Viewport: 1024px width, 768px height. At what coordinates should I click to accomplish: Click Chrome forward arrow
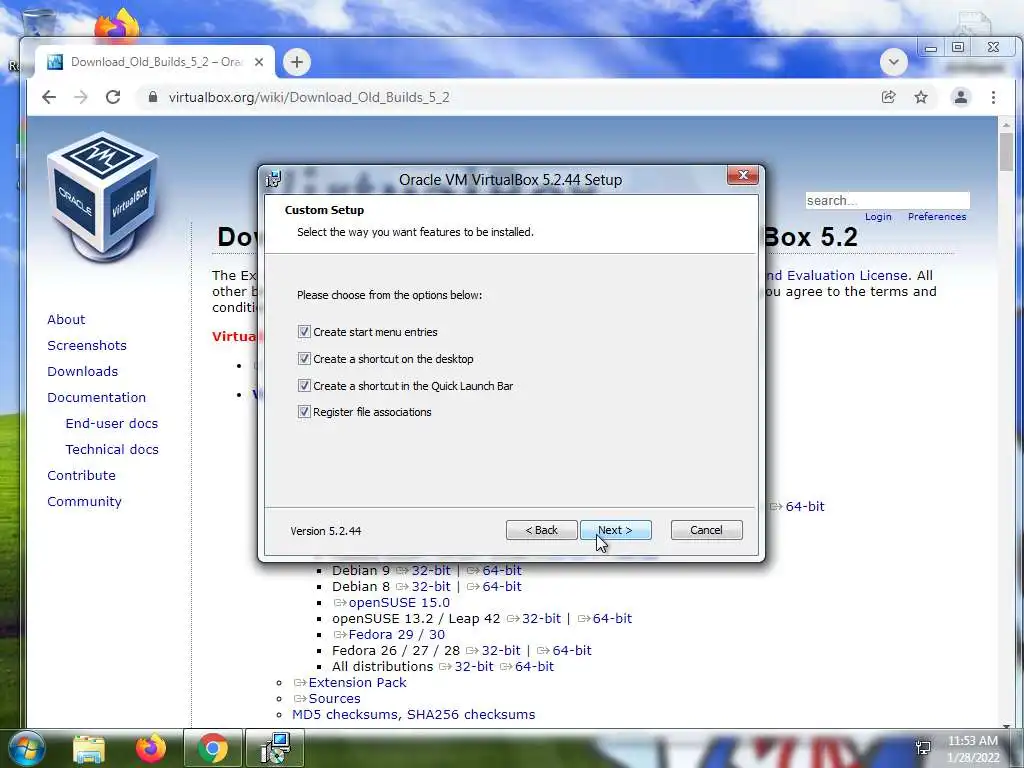coord(81,97)
